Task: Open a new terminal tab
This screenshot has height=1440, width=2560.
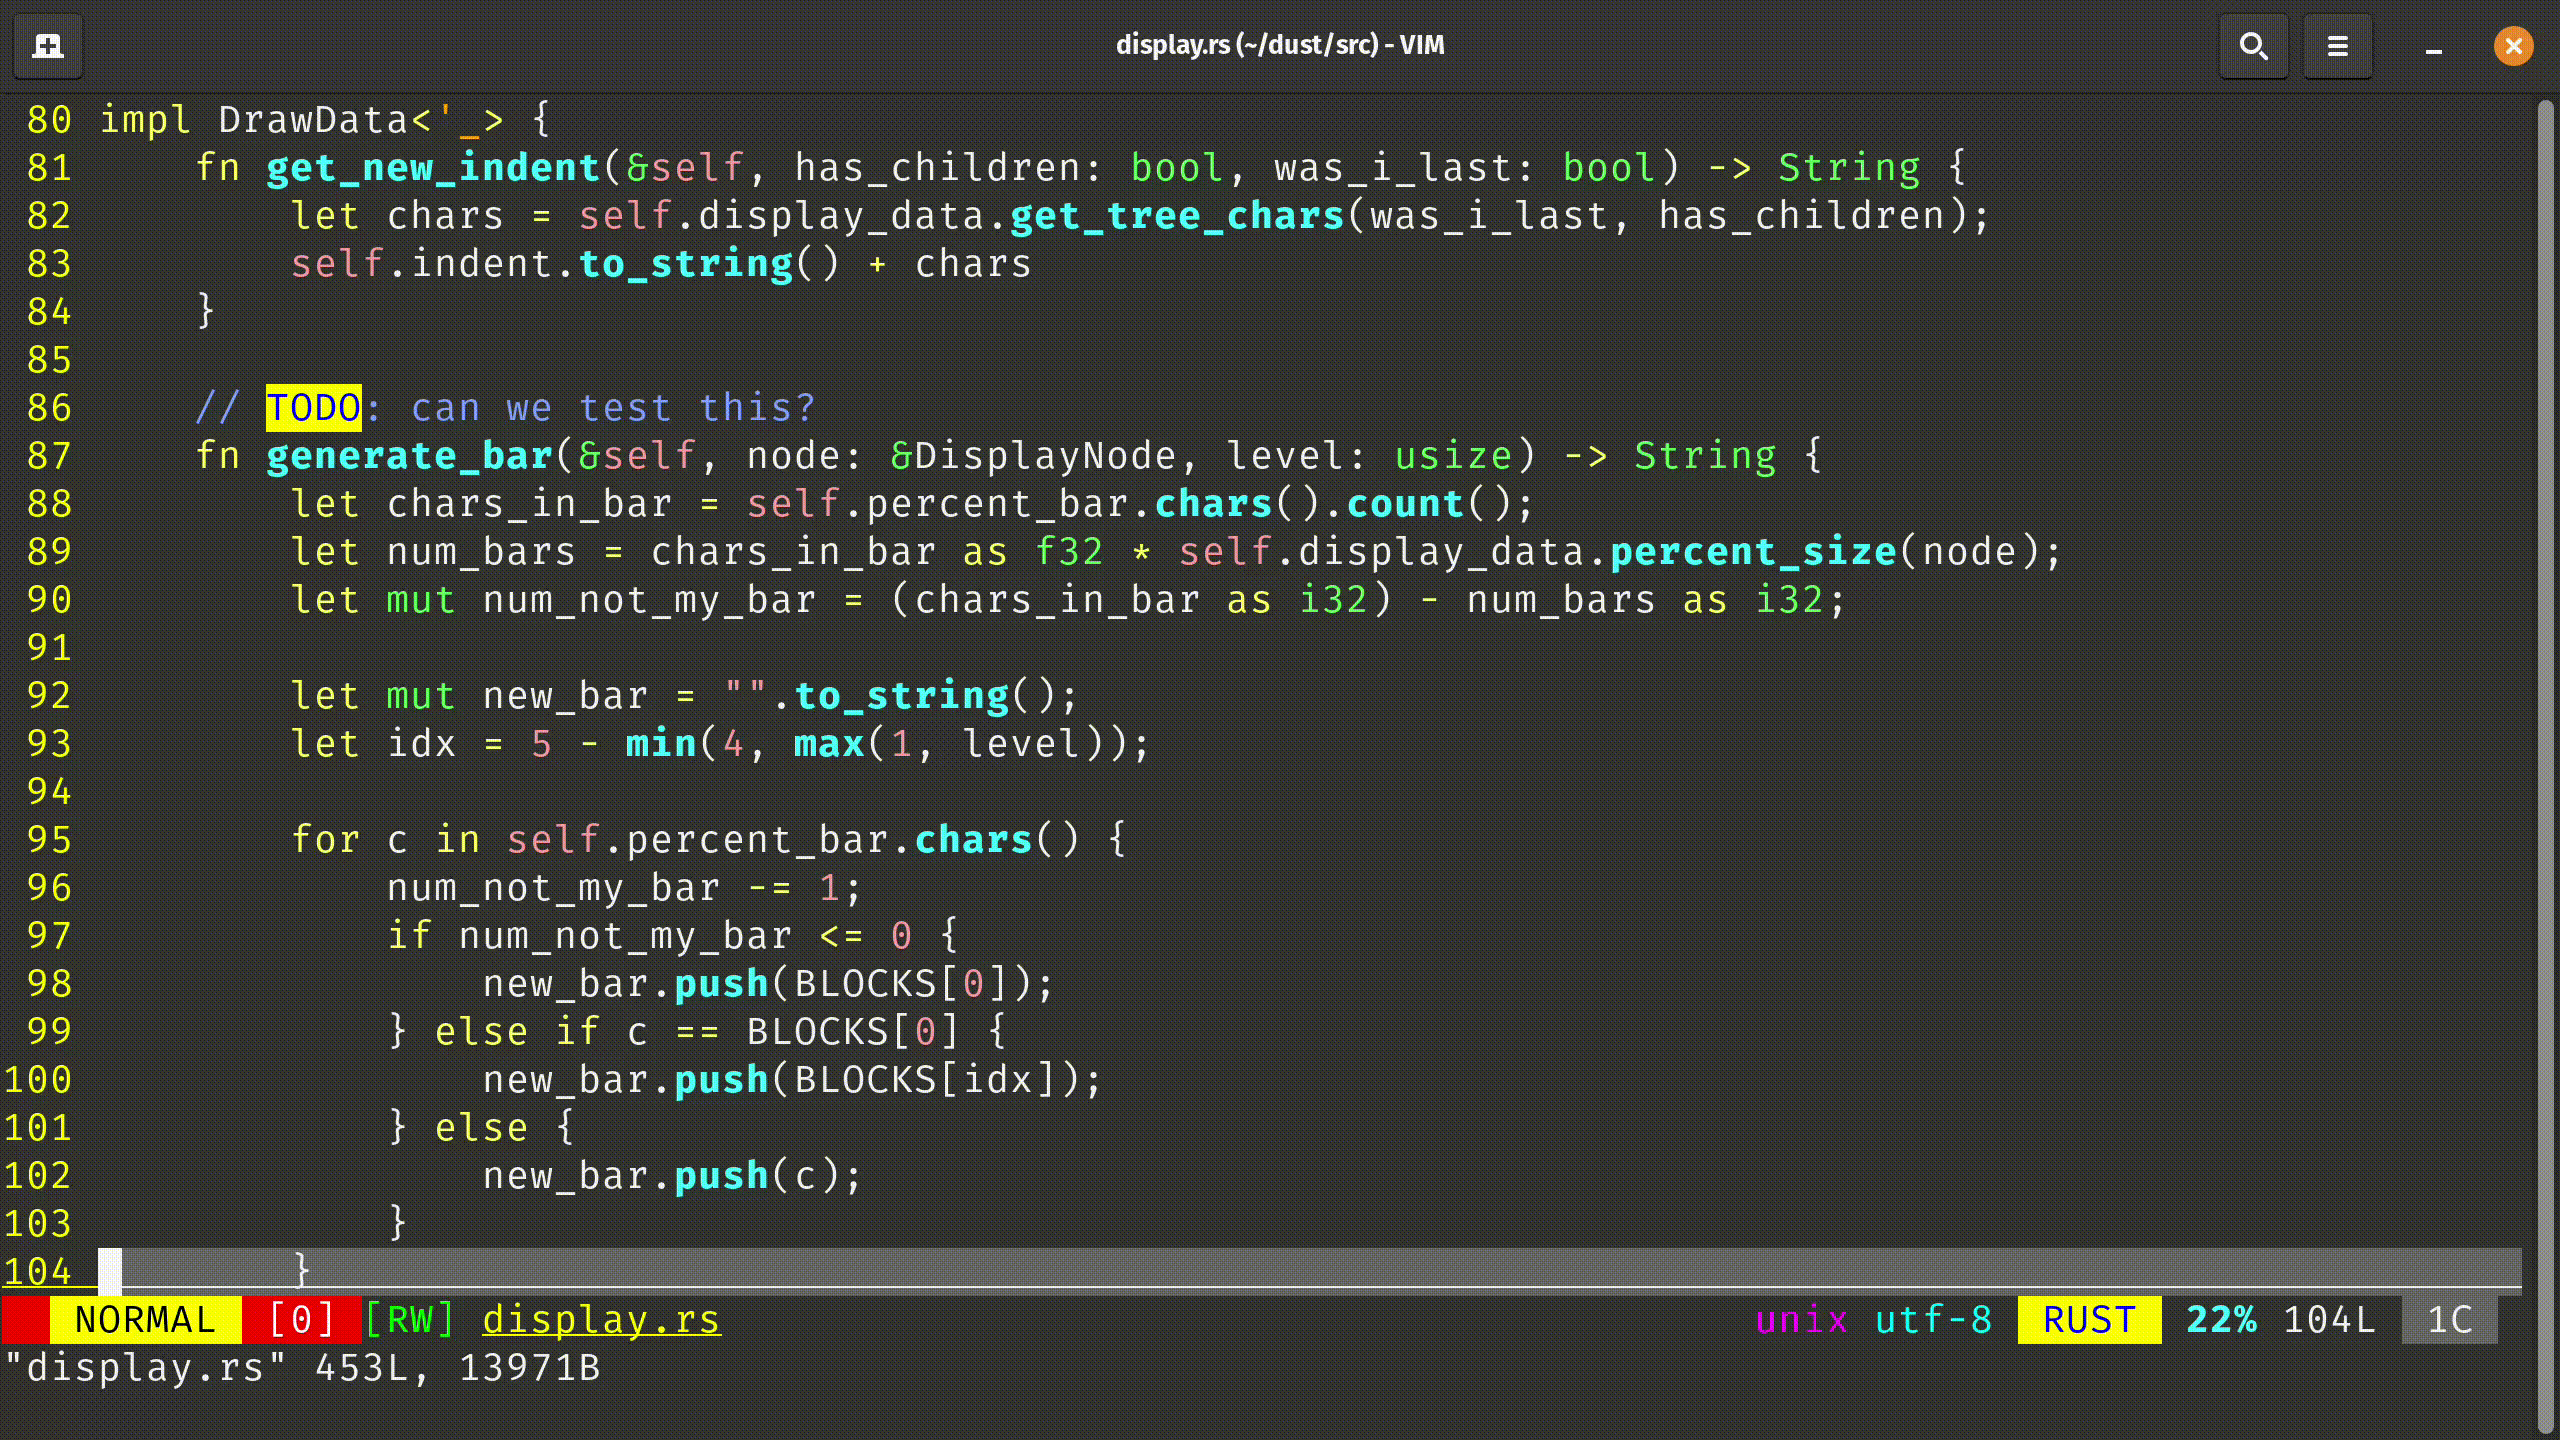Action: (47, 45)
